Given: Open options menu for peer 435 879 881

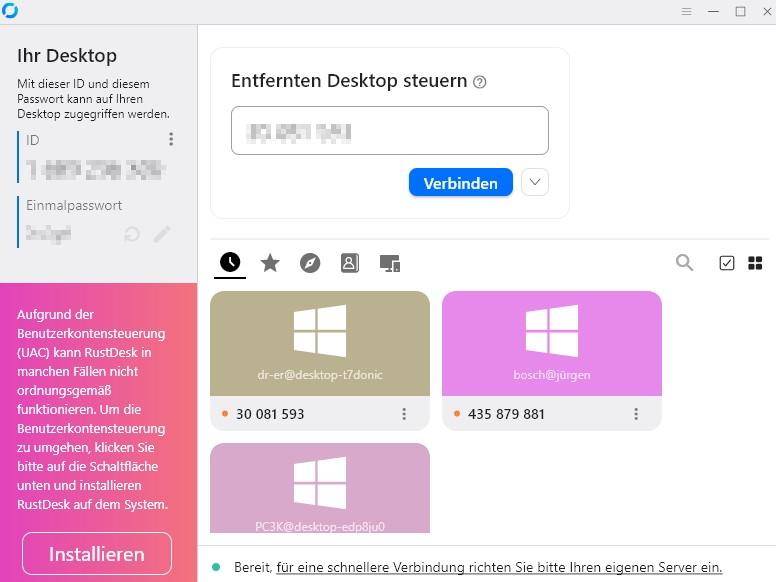Looking at the screenshot, I should (x=636, y=414).
